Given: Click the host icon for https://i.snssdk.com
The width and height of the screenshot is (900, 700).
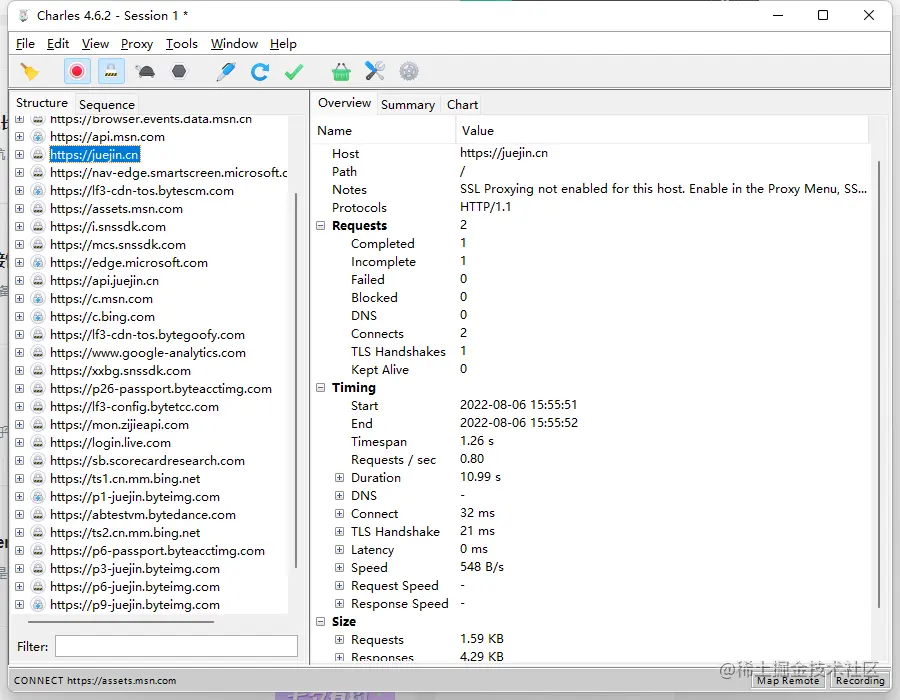Looking at the screenshot, I should [x=38, y=227].
